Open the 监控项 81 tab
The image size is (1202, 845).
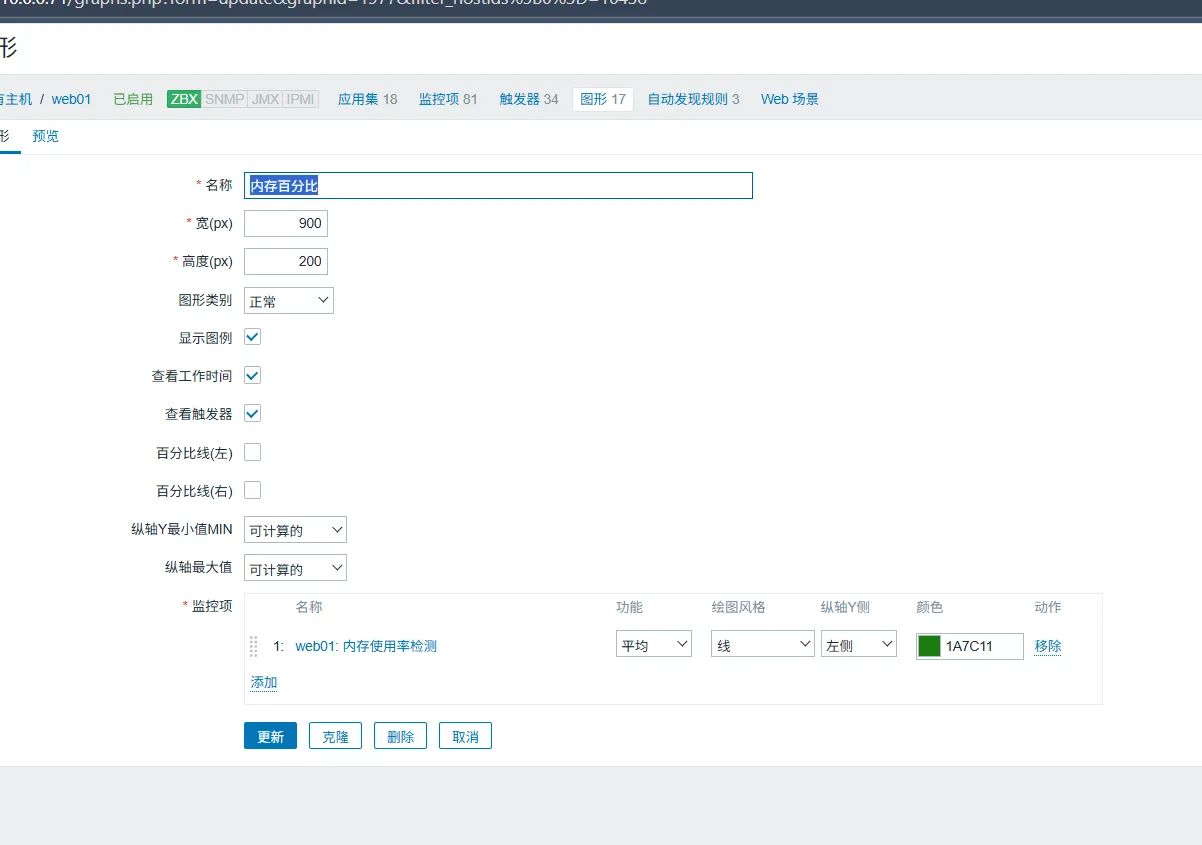448,99
